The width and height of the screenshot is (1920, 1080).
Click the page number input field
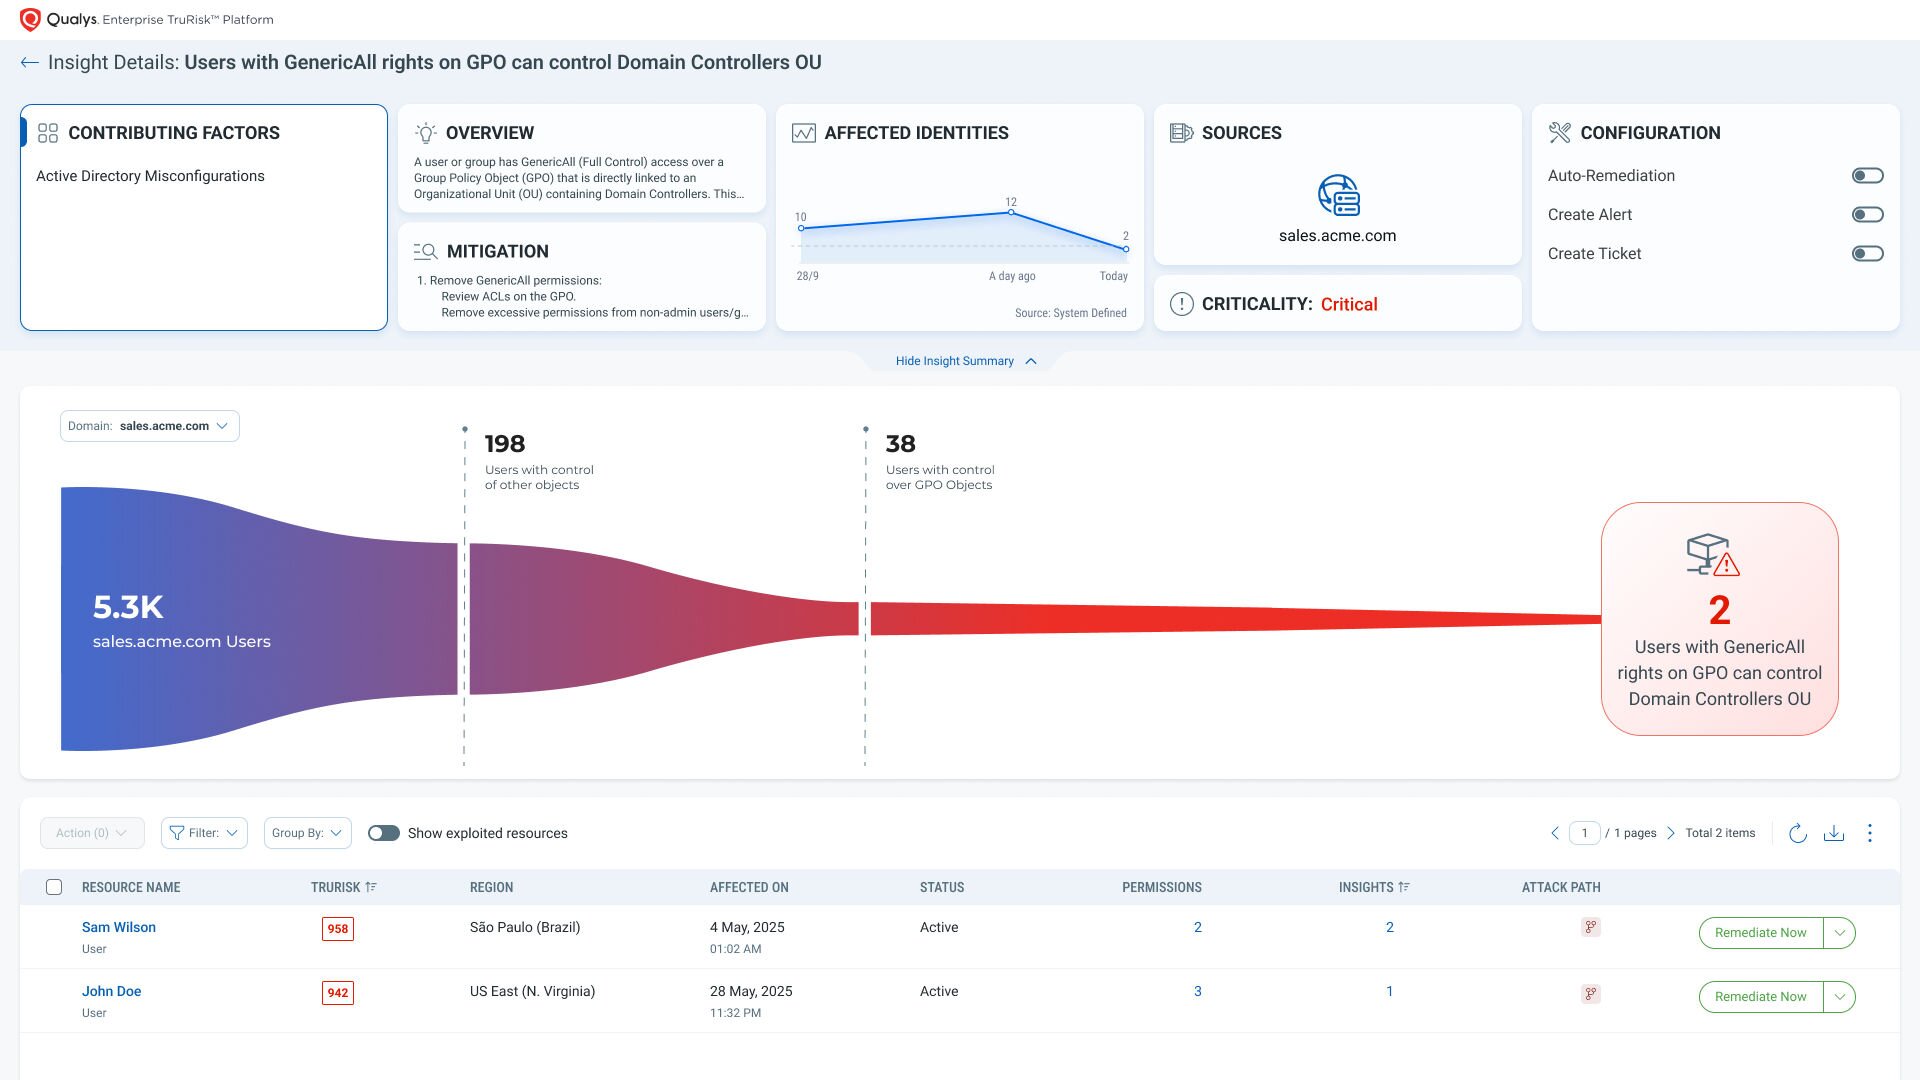pyautogui.click(x=1585, y=833)
